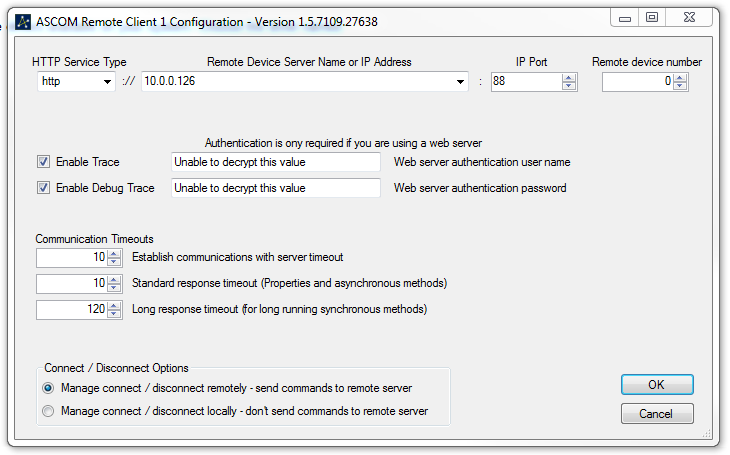Click the 'Communication Timeouts' heading
The width and height of the screenshot is (730, 455).
click(95, 239)
